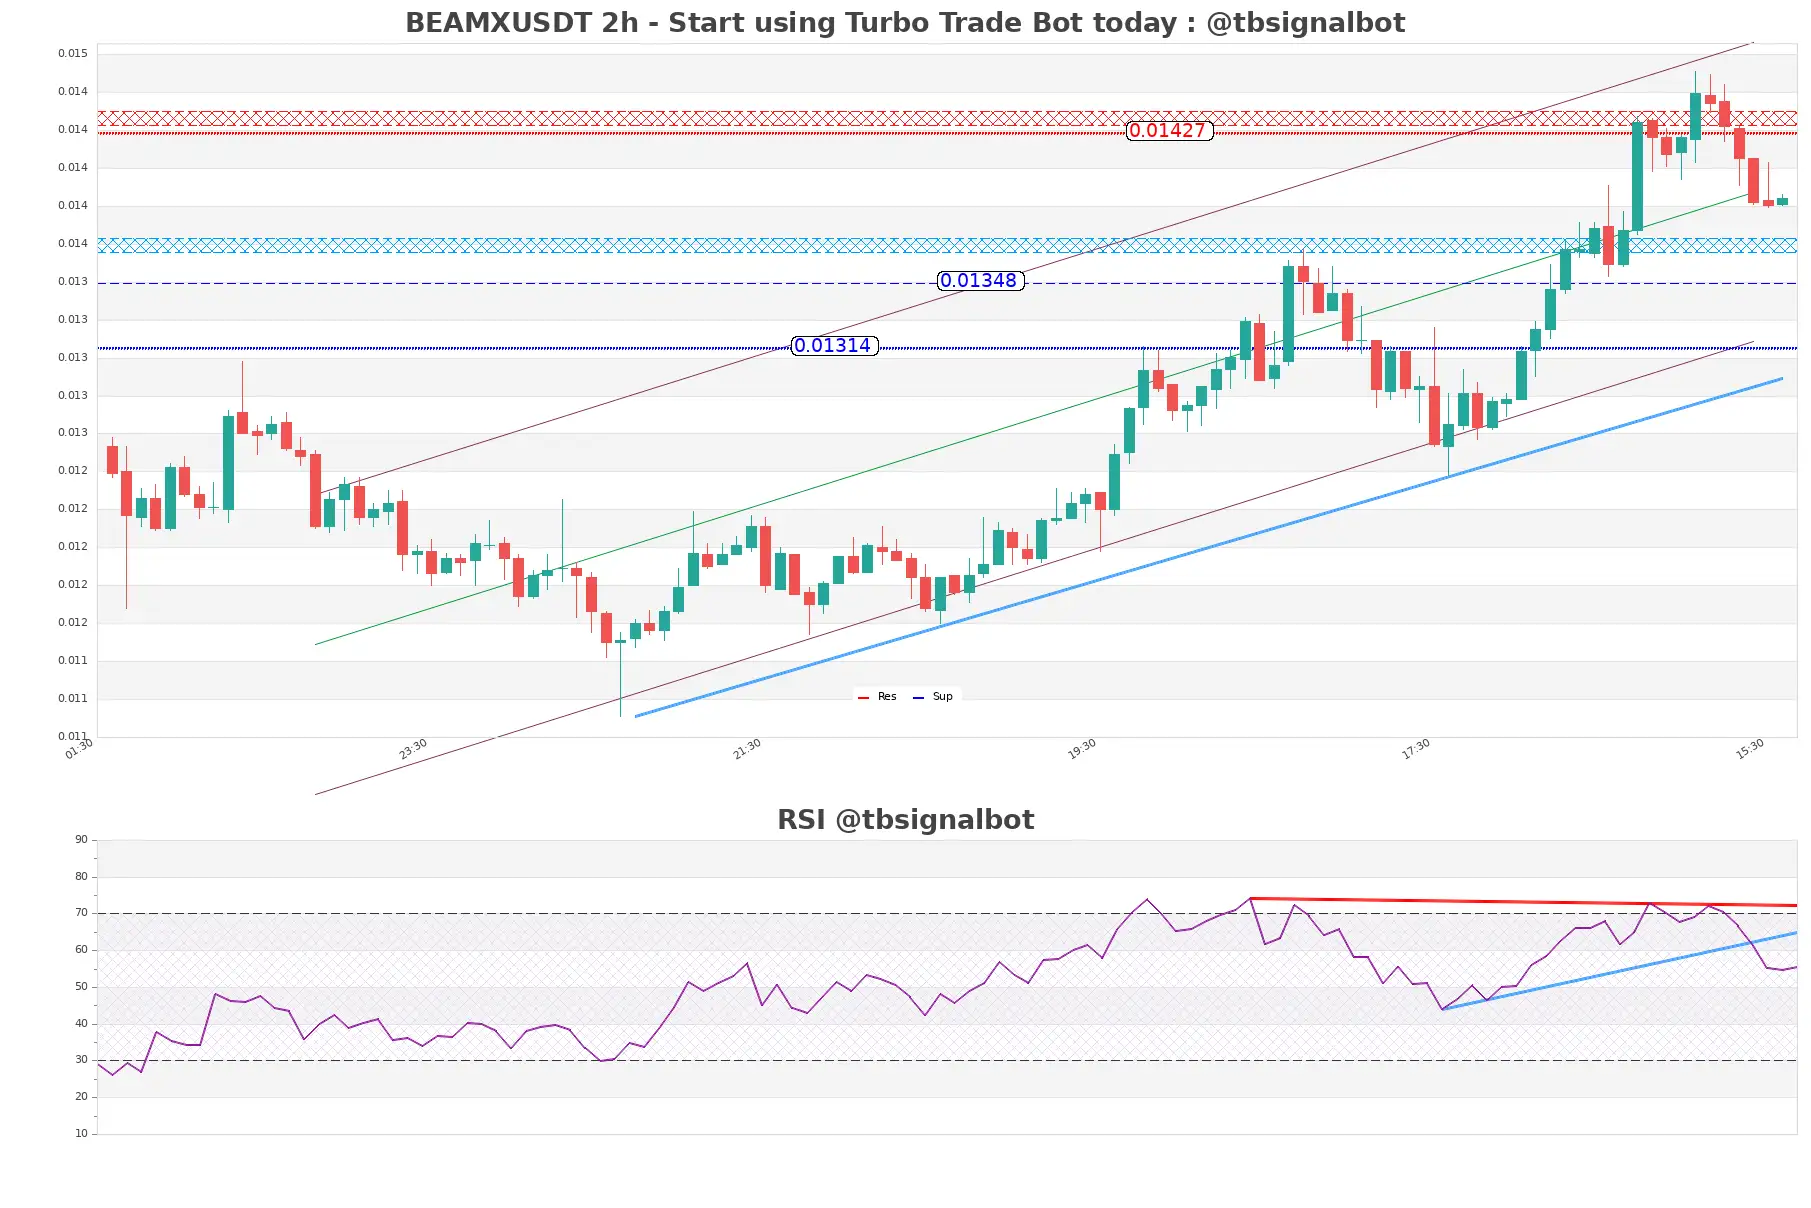Viewport: 1811px width, 1208px height.
Task: Click the RSI axis value 30
Action: coord(81,1060)
